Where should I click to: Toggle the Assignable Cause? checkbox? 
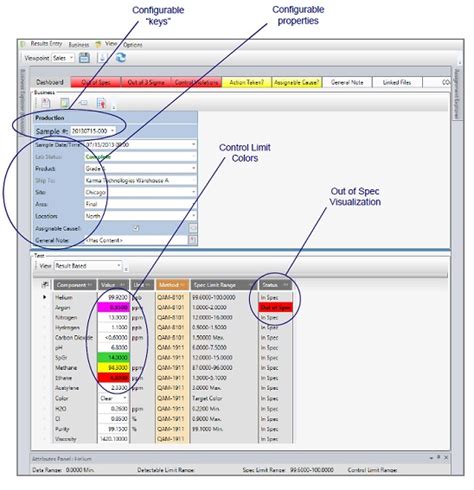136,228
